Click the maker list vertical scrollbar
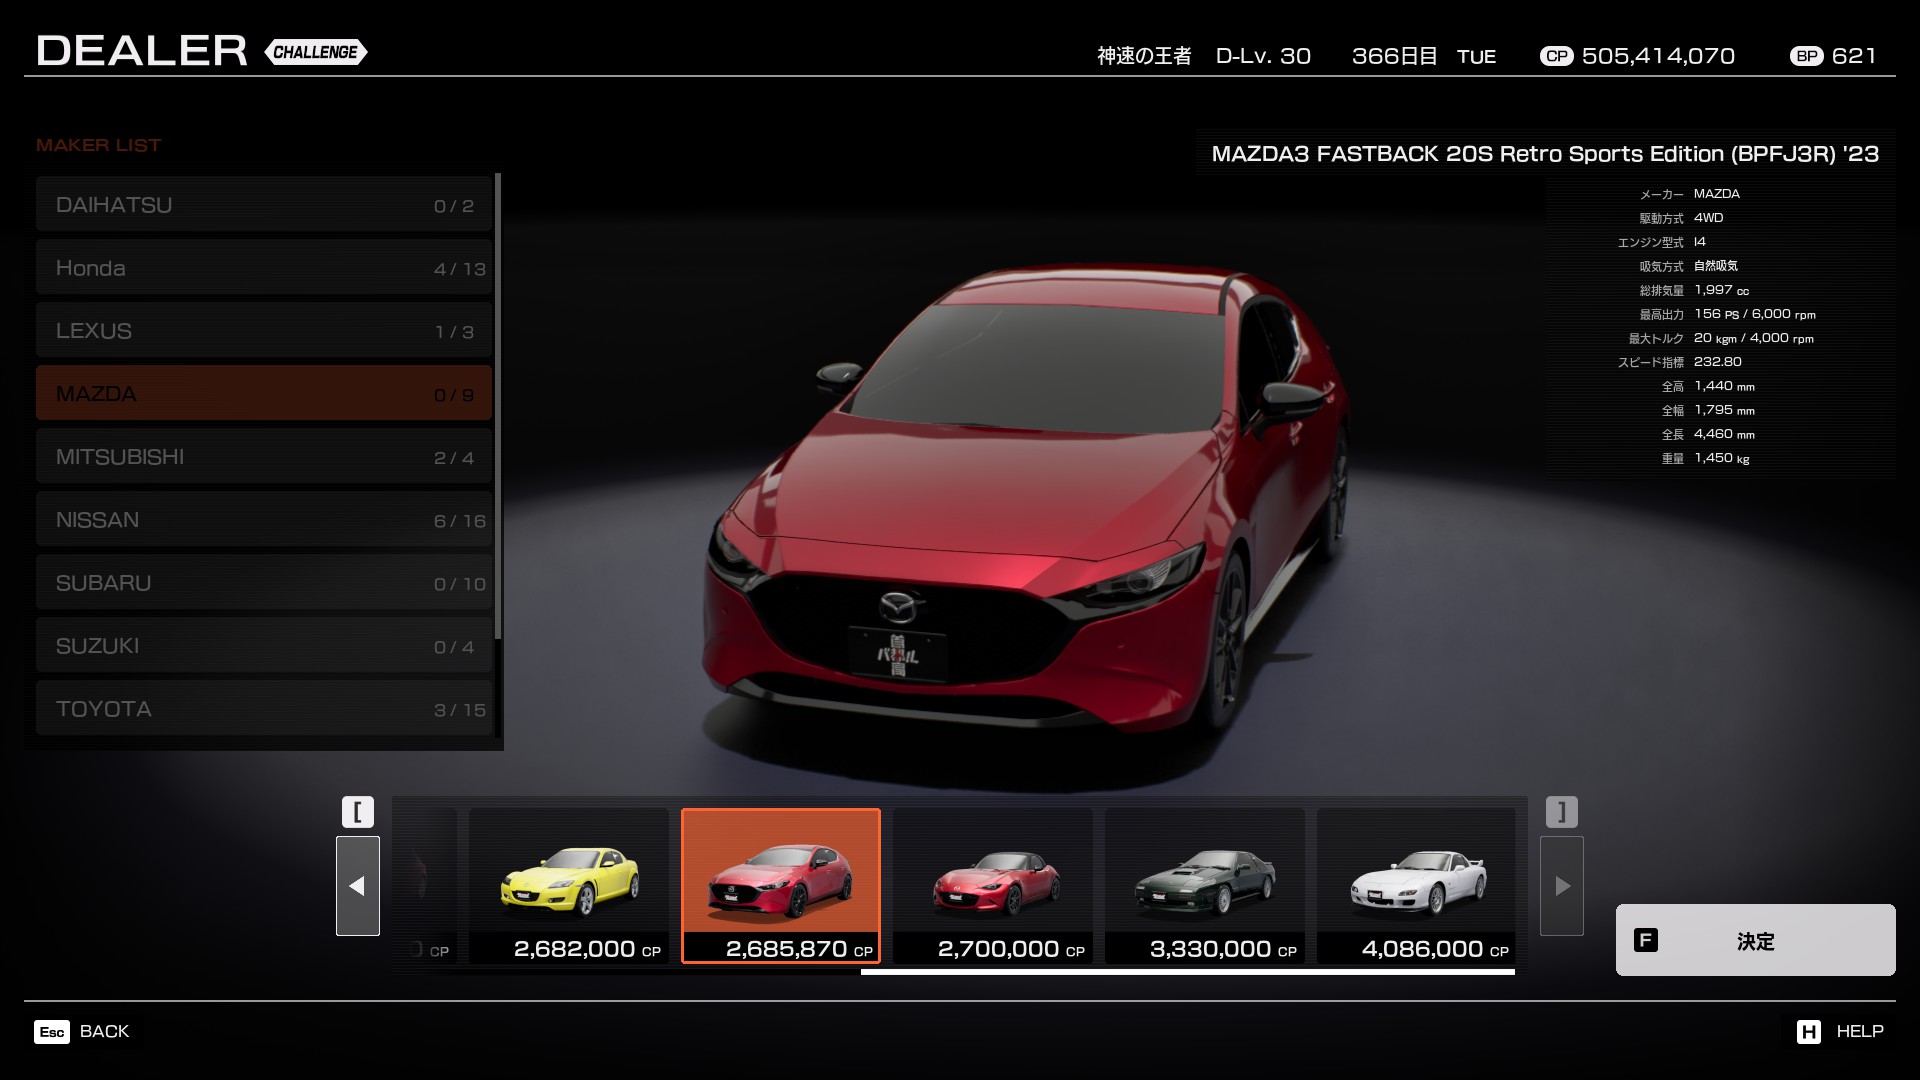 point(498,405)
